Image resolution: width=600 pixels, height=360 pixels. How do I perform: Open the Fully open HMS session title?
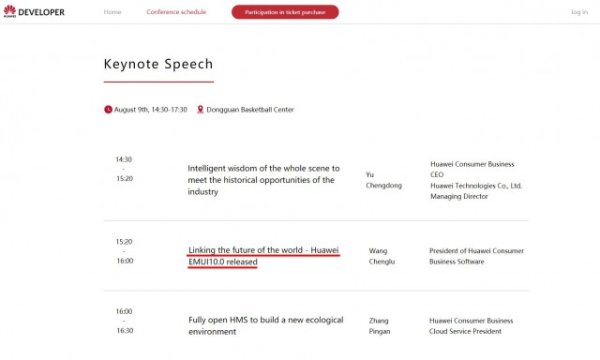point(266,326)
